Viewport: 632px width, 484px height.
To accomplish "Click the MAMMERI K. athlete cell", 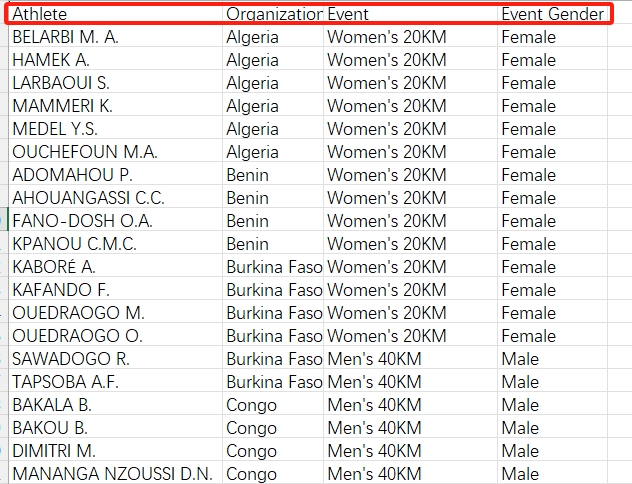I will click(x=115, y=106).
